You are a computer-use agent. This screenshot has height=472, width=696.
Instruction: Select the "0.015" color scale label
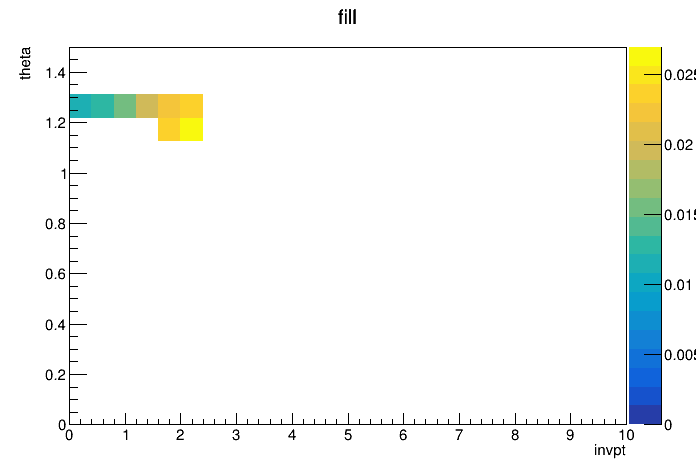[680, 215]
